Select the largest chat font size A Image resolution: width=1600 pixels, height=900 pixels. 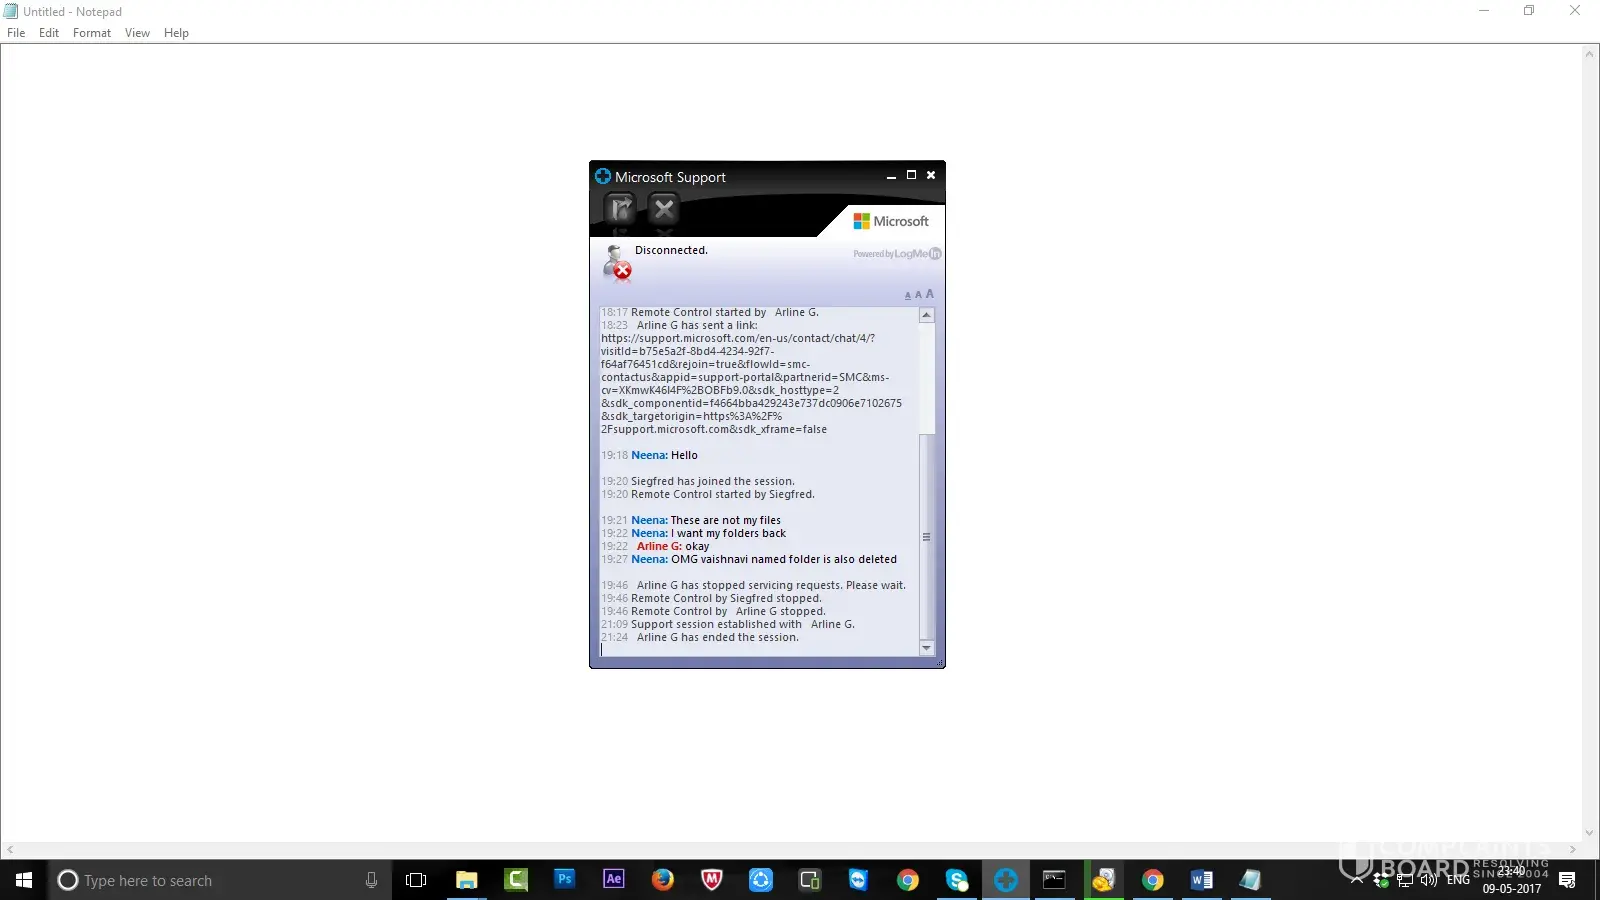pyautogui.click(x=930, y=294)
